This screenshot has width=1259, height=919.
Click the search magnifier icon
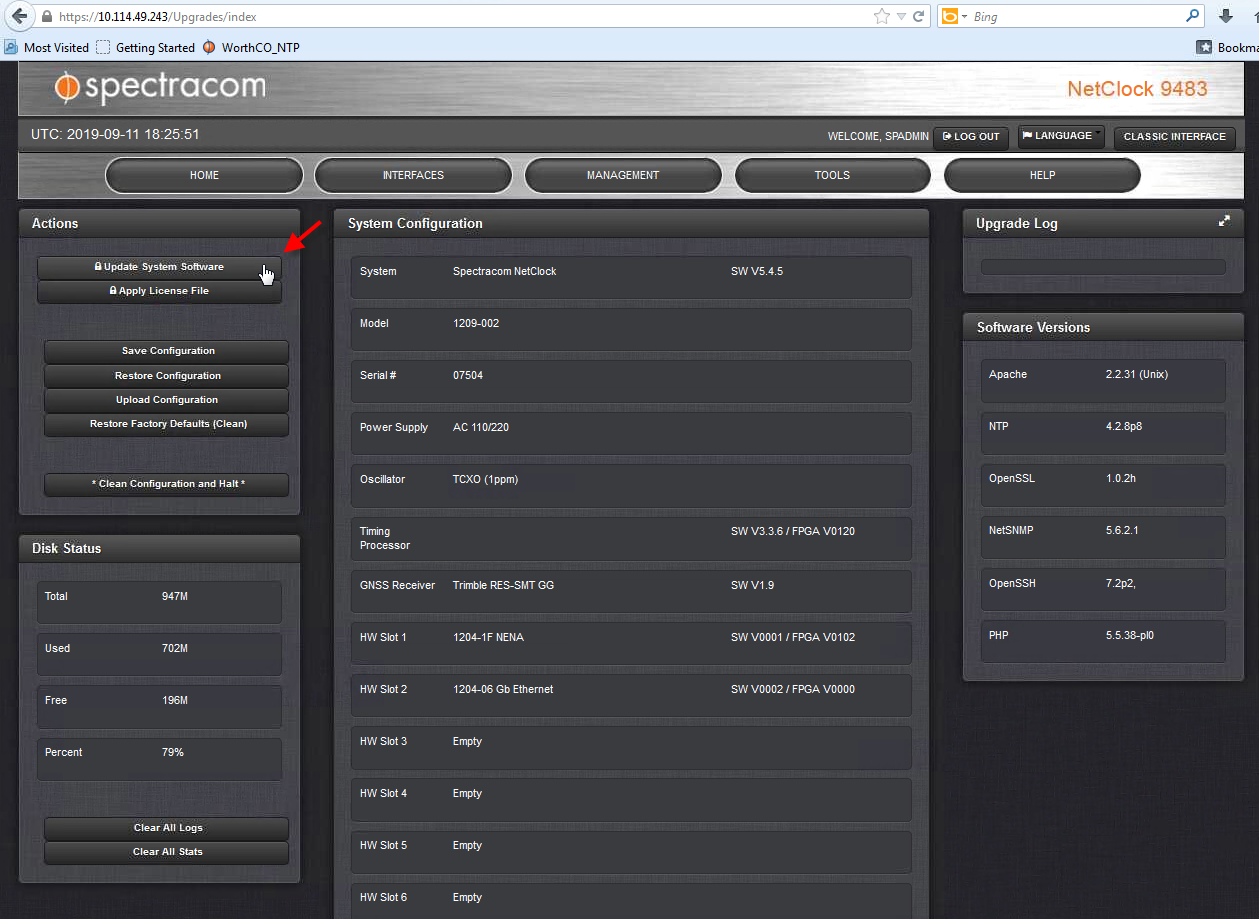coord(1192,16)
